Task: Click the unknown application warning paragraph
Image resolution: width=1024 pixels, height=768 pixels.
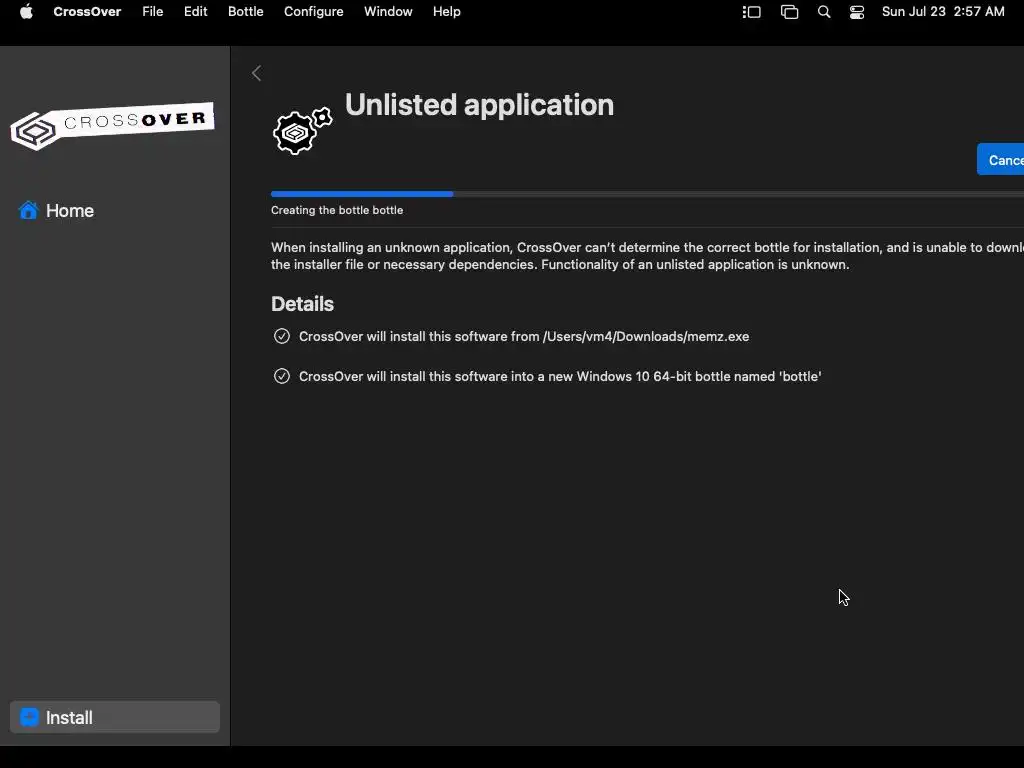Action: [647, 256]
